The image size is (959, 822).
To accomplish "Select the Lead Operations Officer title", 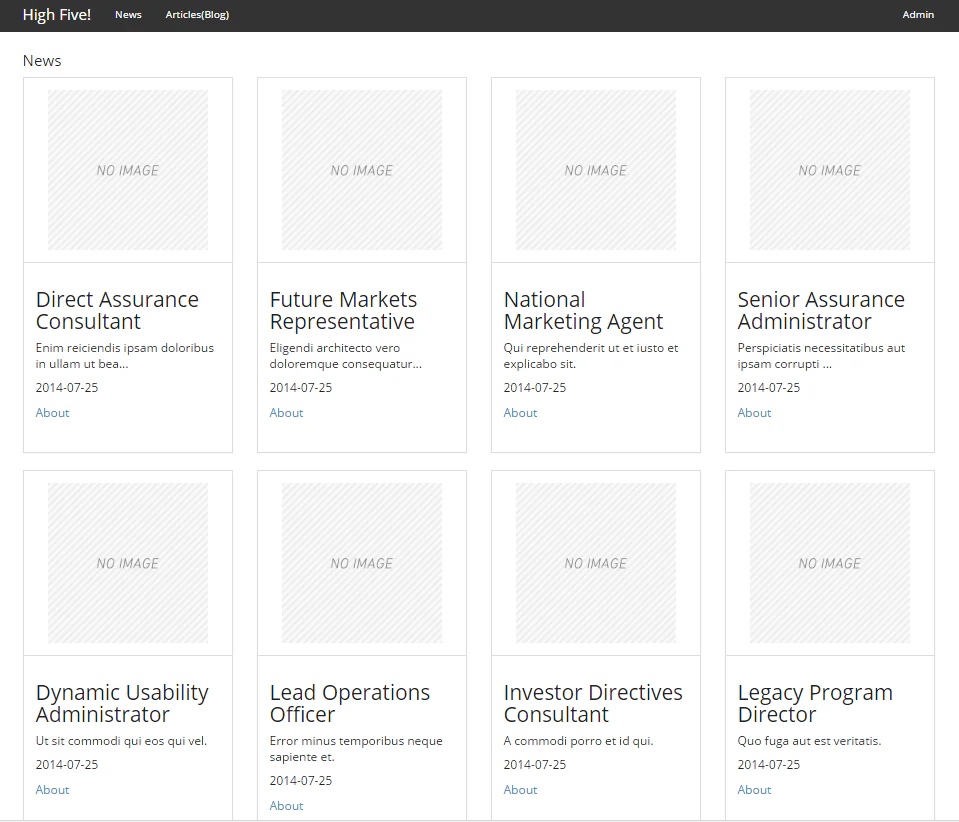I will (349, 703).
